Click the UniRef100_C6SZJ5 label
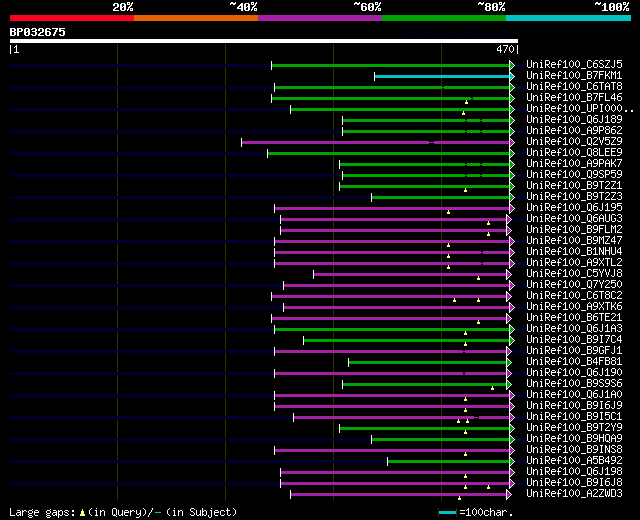640x520 pixels. (x=574, y=64)
